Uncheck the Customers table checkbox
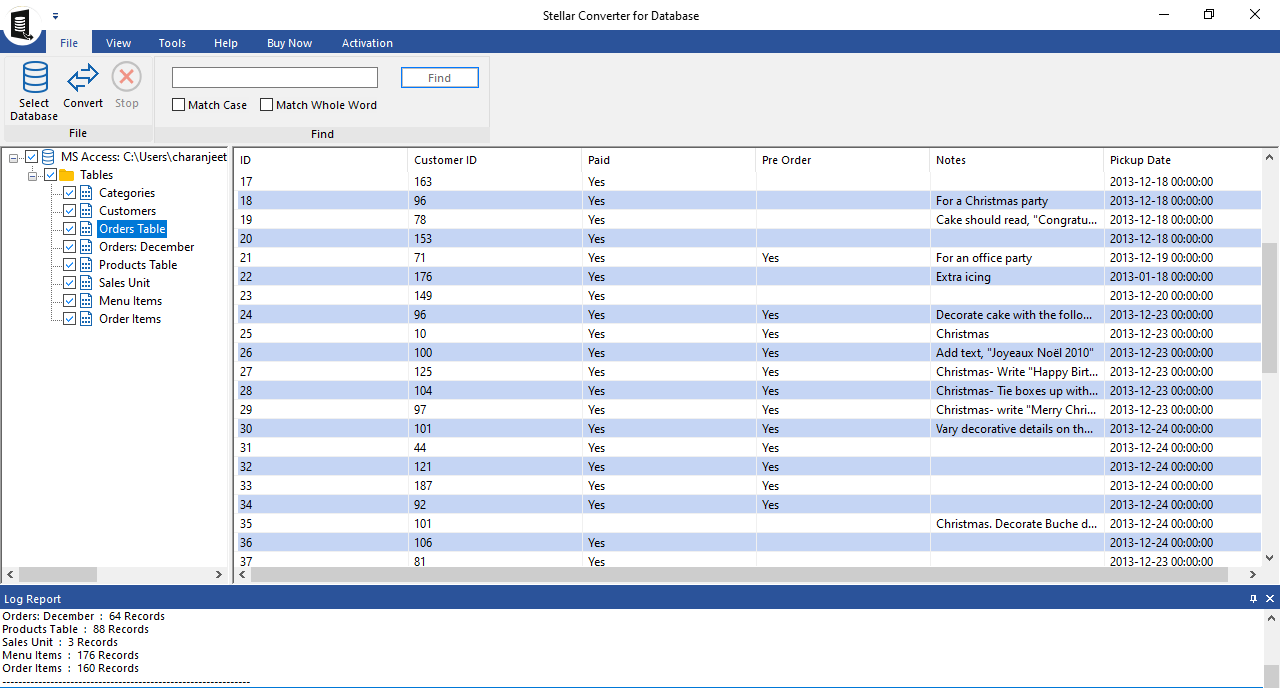This screenshot has height=688, width=1280. pyautogui.click(x=69, y=211)
